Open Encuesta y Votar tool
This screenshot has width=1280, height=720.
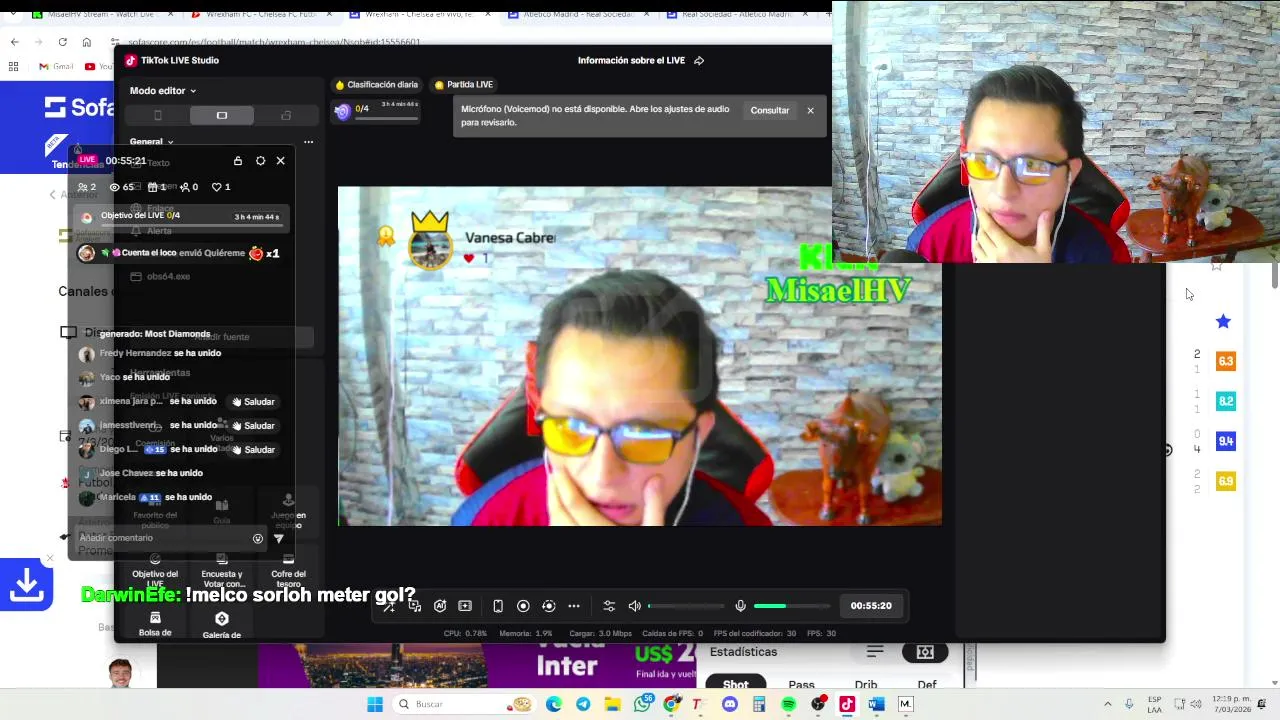222,570
